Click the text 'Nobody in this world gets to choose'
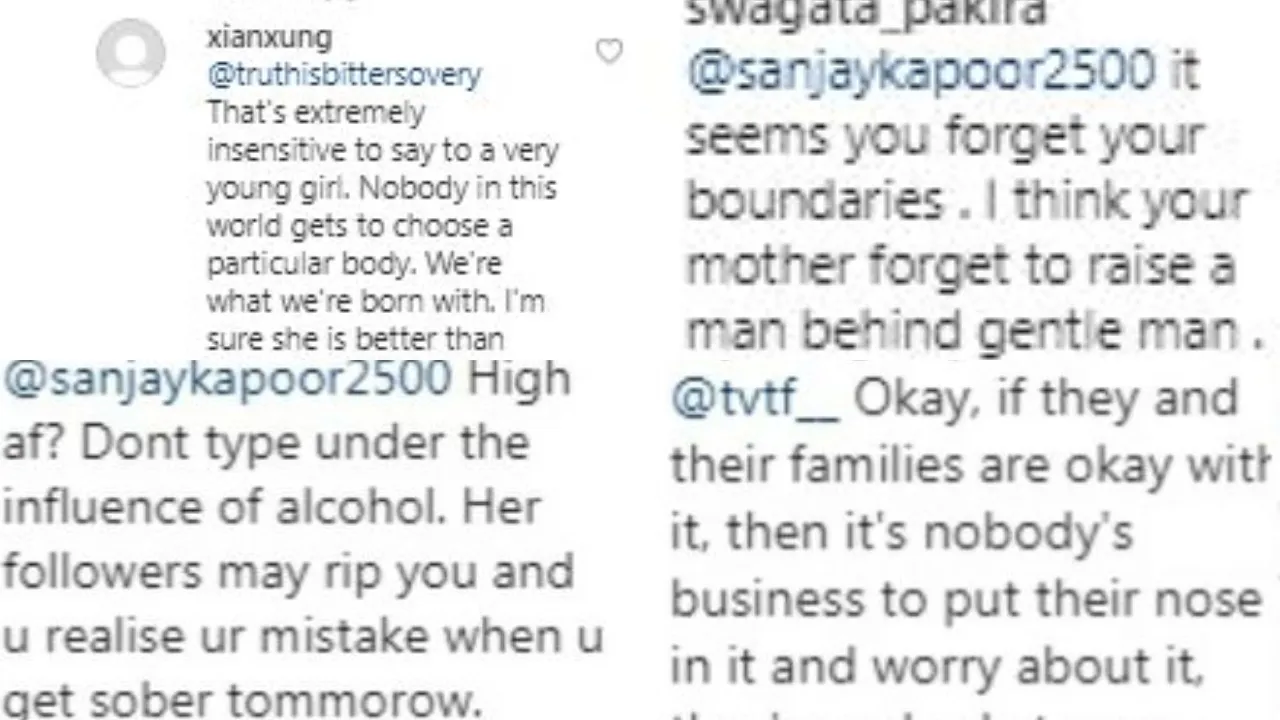 (x=381, y=207)
